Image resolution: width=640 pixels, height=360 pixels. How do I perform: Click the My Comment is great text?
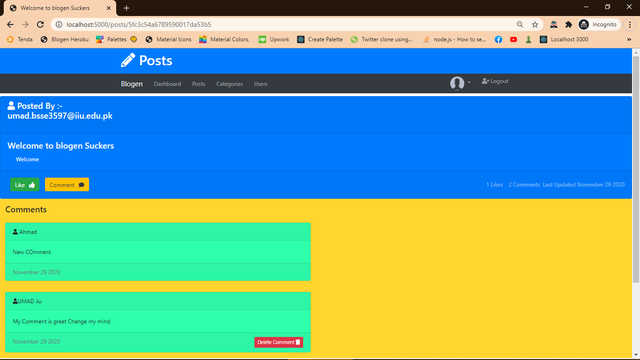61,321
